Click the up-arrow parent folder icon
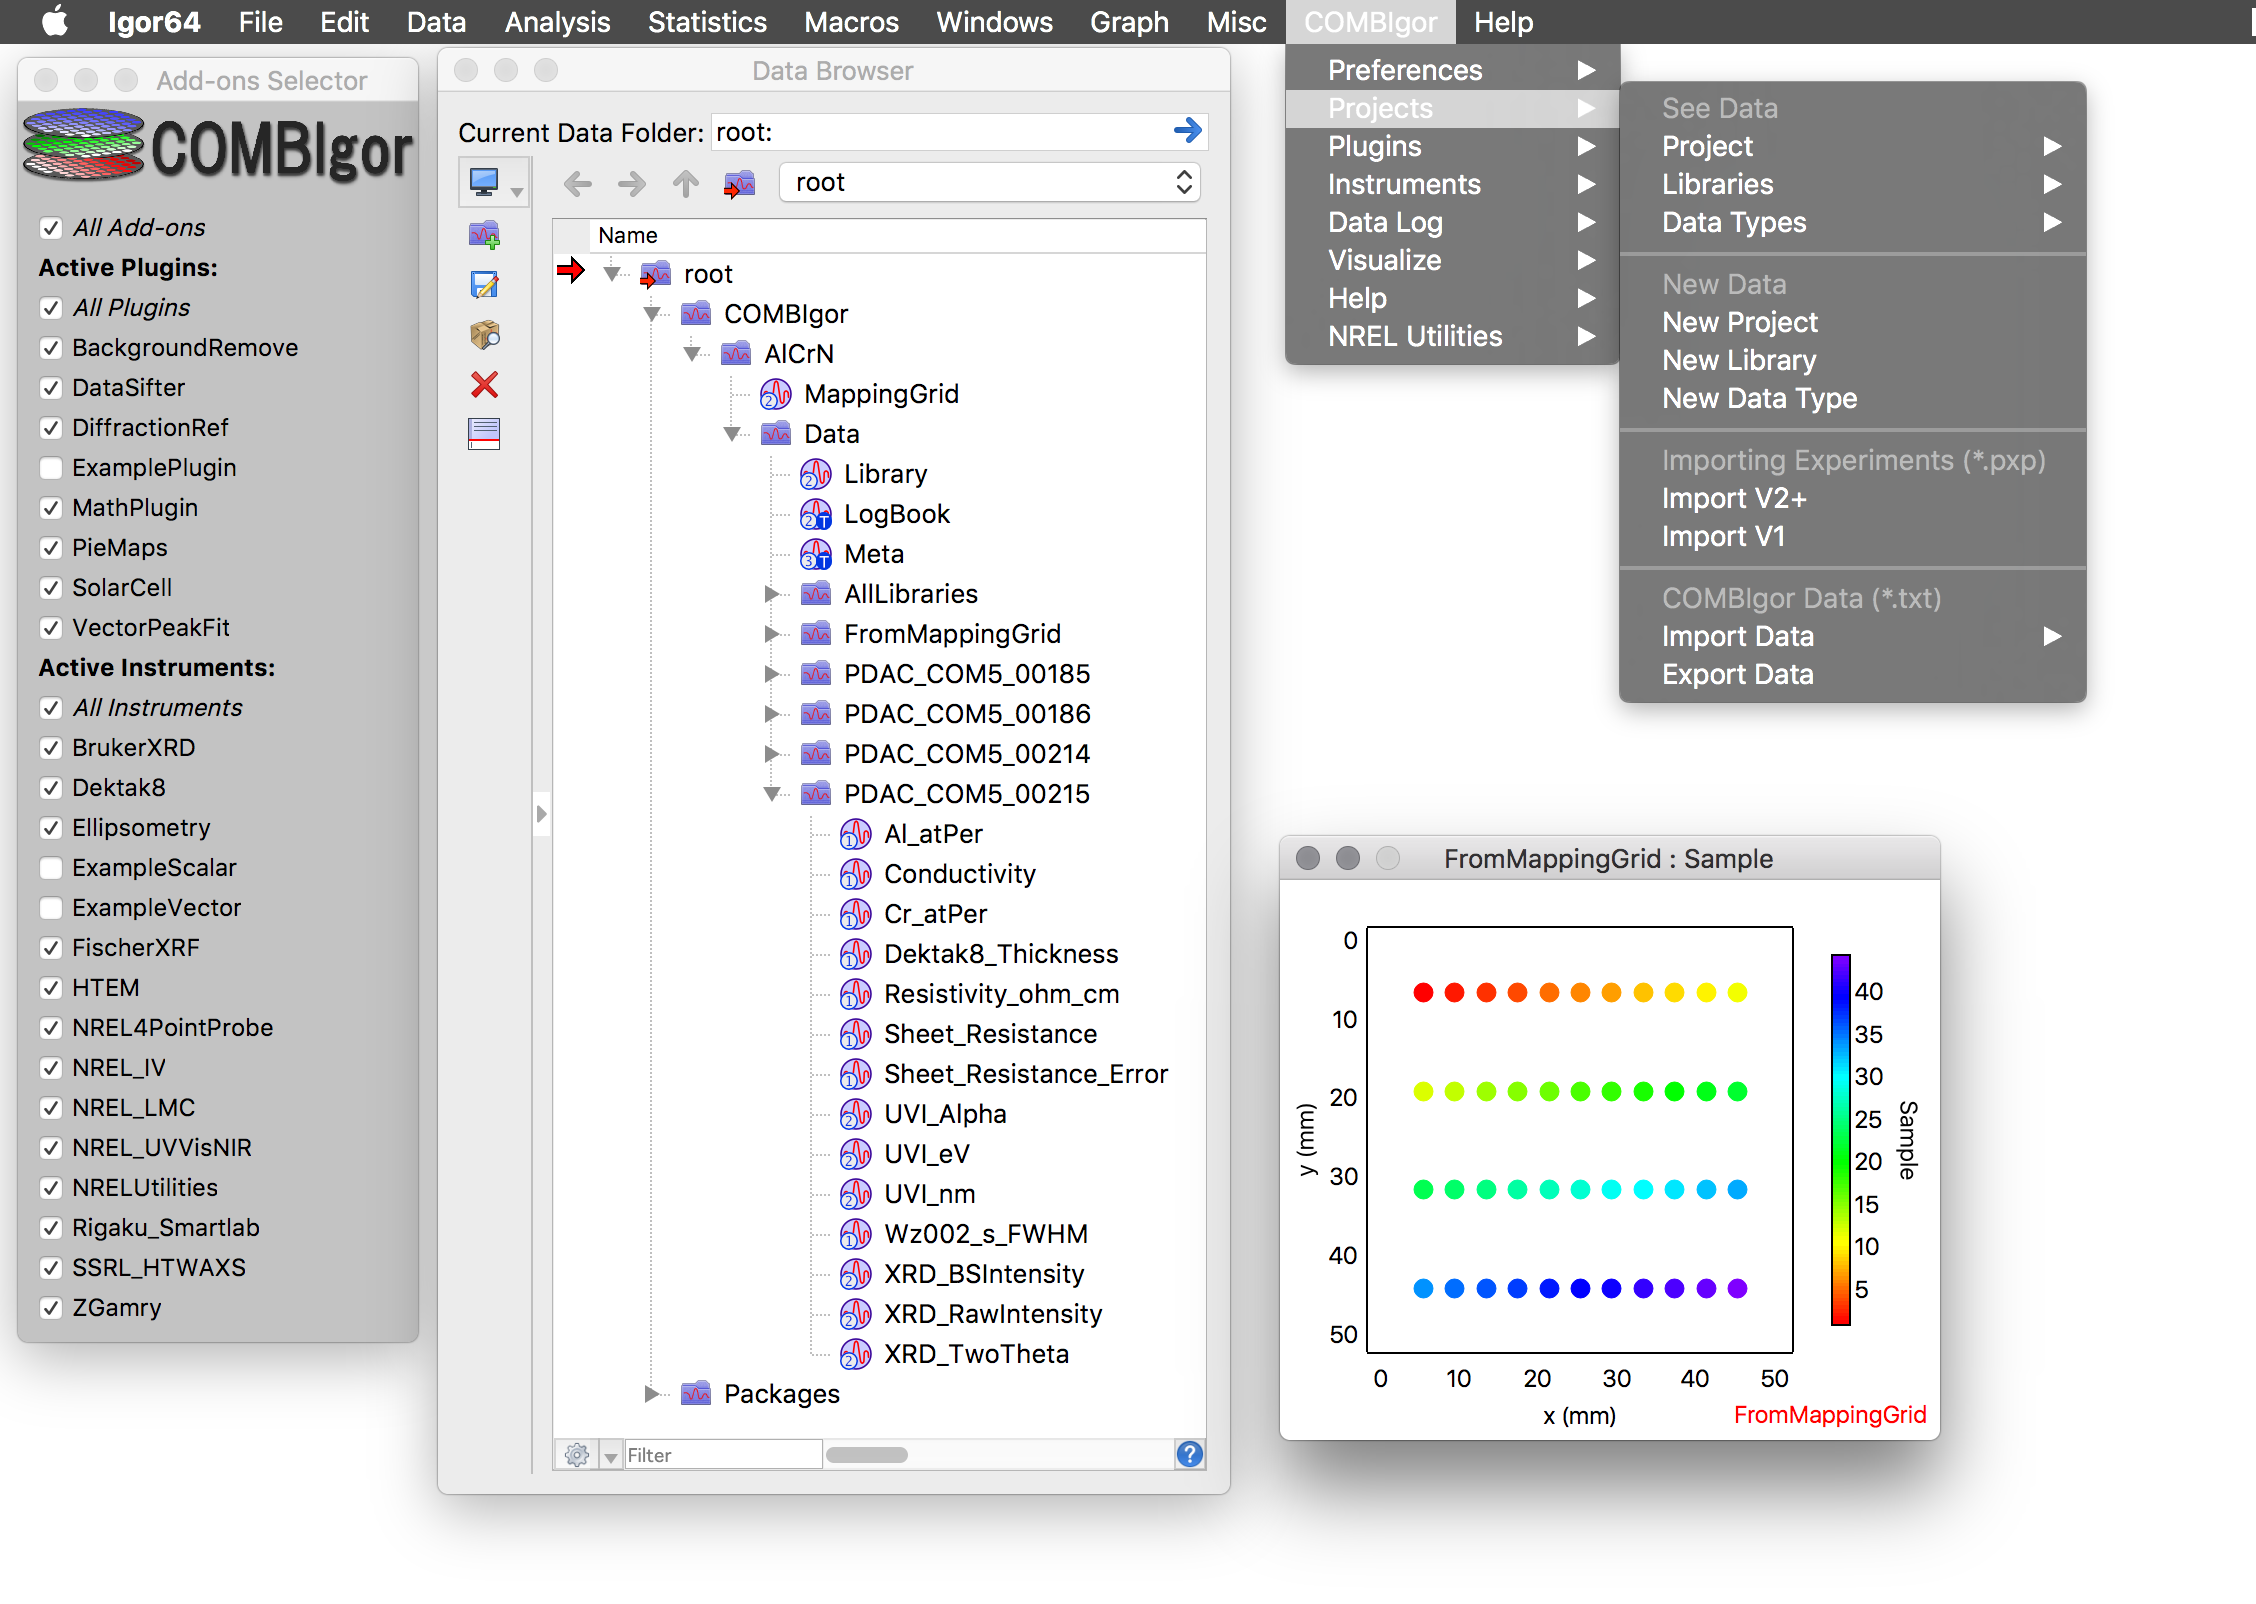2256x1604 pixels. point(686,183)
